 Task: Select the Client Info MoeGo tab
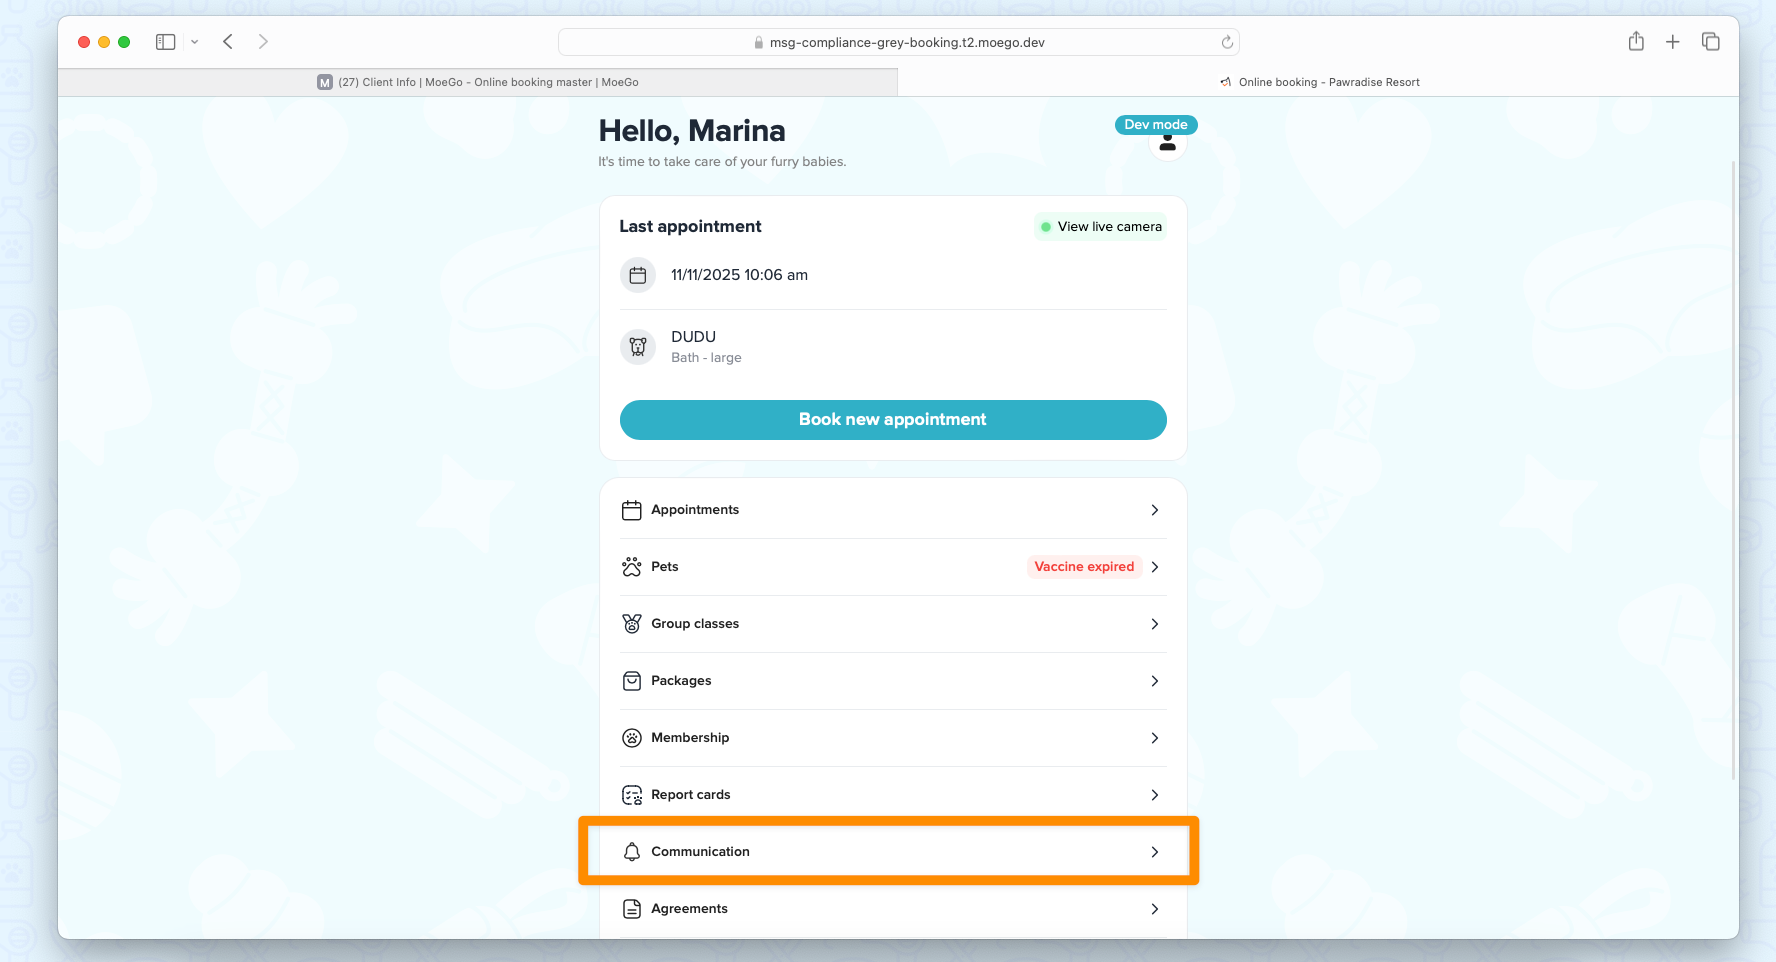(x=478, y=82)
